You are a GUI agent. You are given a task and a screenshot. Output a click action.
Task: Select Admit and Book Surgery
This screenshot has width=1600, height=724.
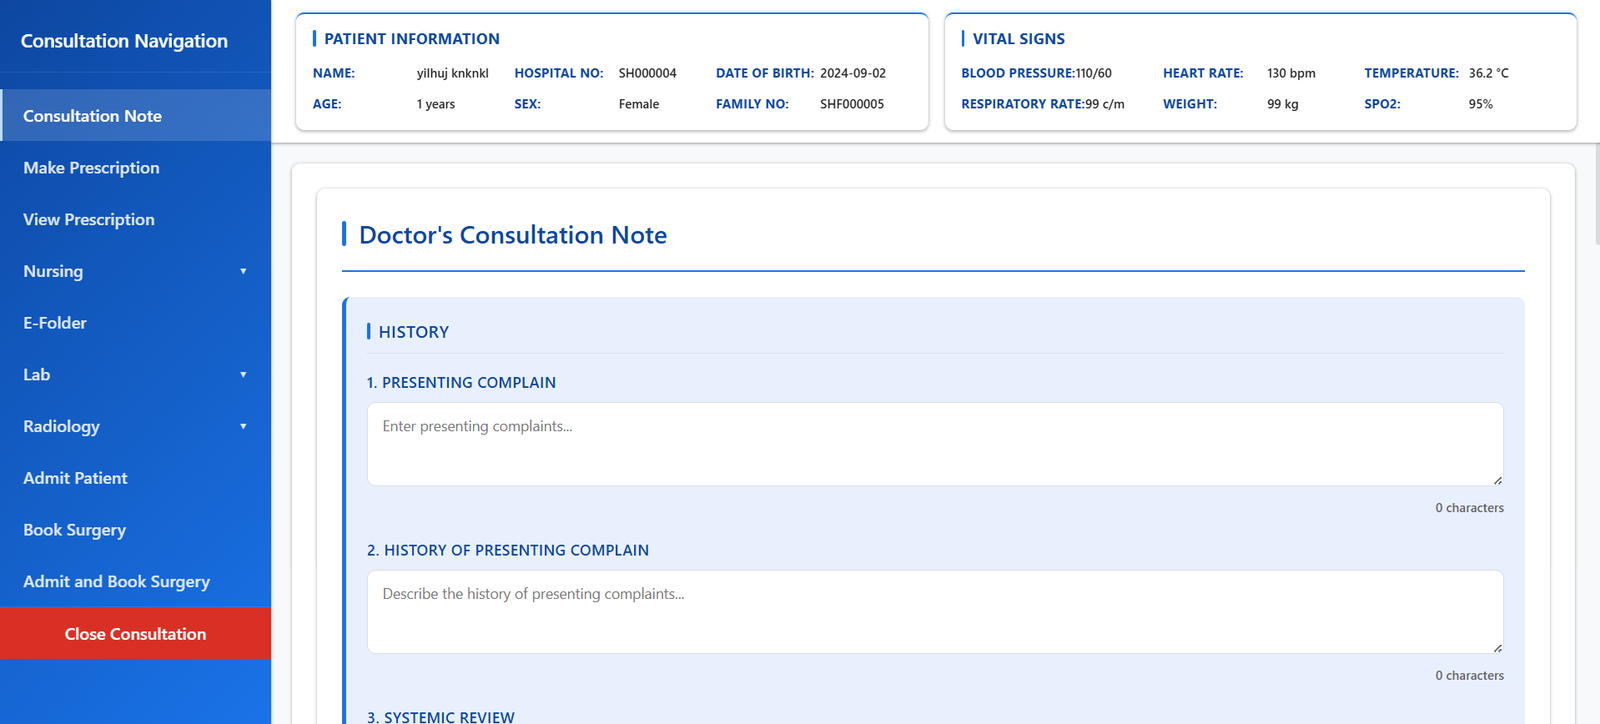(116, 582)
